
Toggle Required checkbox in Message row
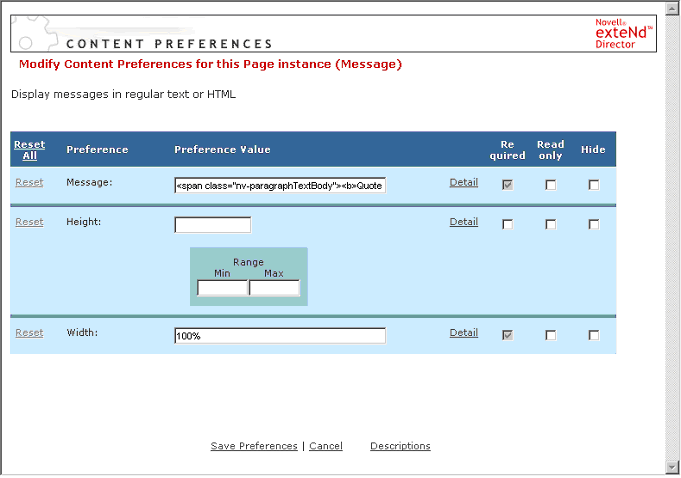point(507,185)
